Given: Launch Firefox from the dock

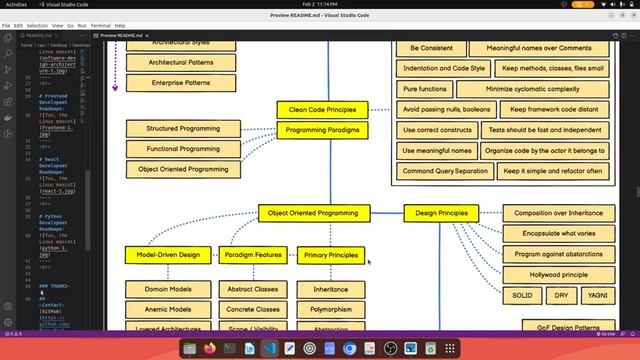Looking at the screenshot, I should [210, 349].
